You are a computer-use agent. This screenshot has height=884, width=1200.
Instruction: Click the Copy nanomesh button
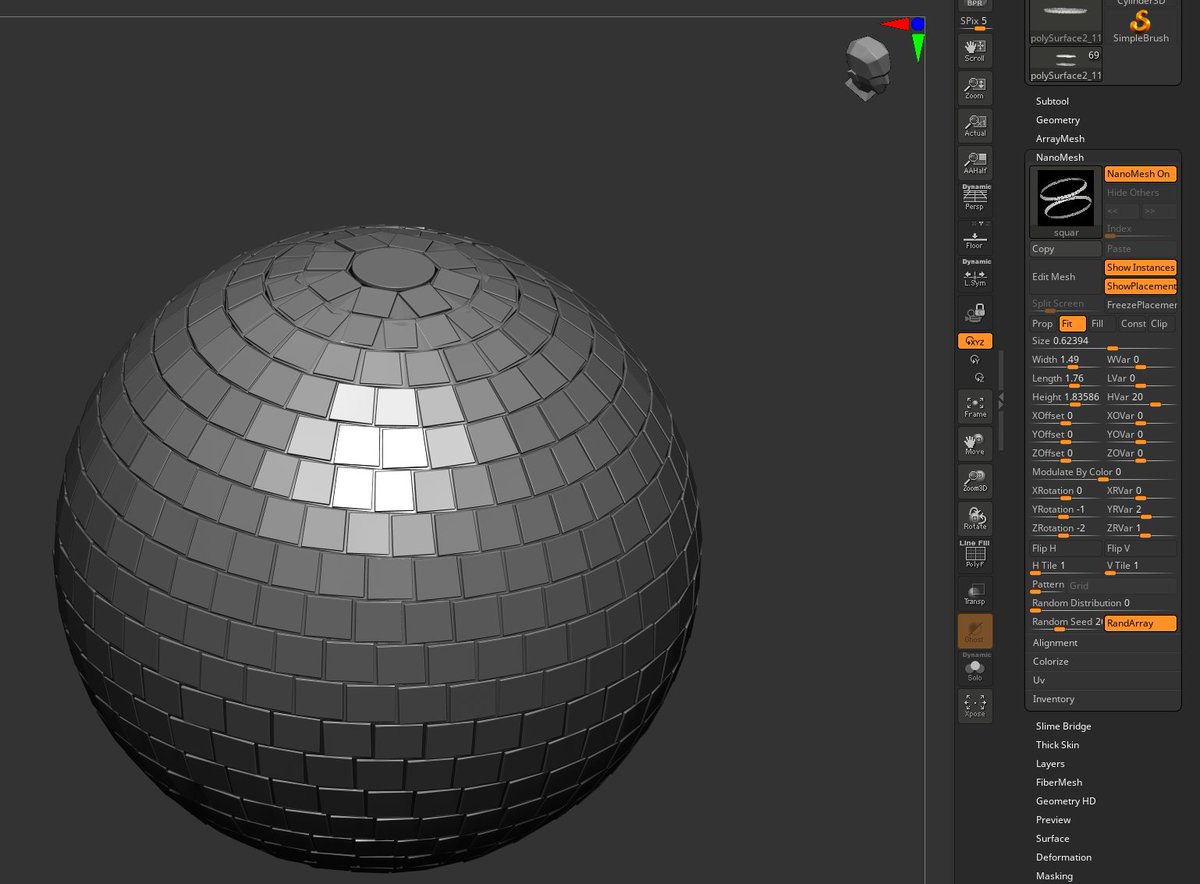[x=1066, y=249]
